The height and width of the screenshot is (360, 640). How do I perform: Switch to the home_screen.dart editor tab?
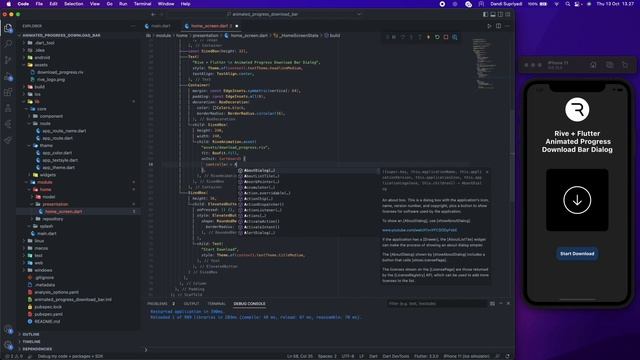pos(210,26)
